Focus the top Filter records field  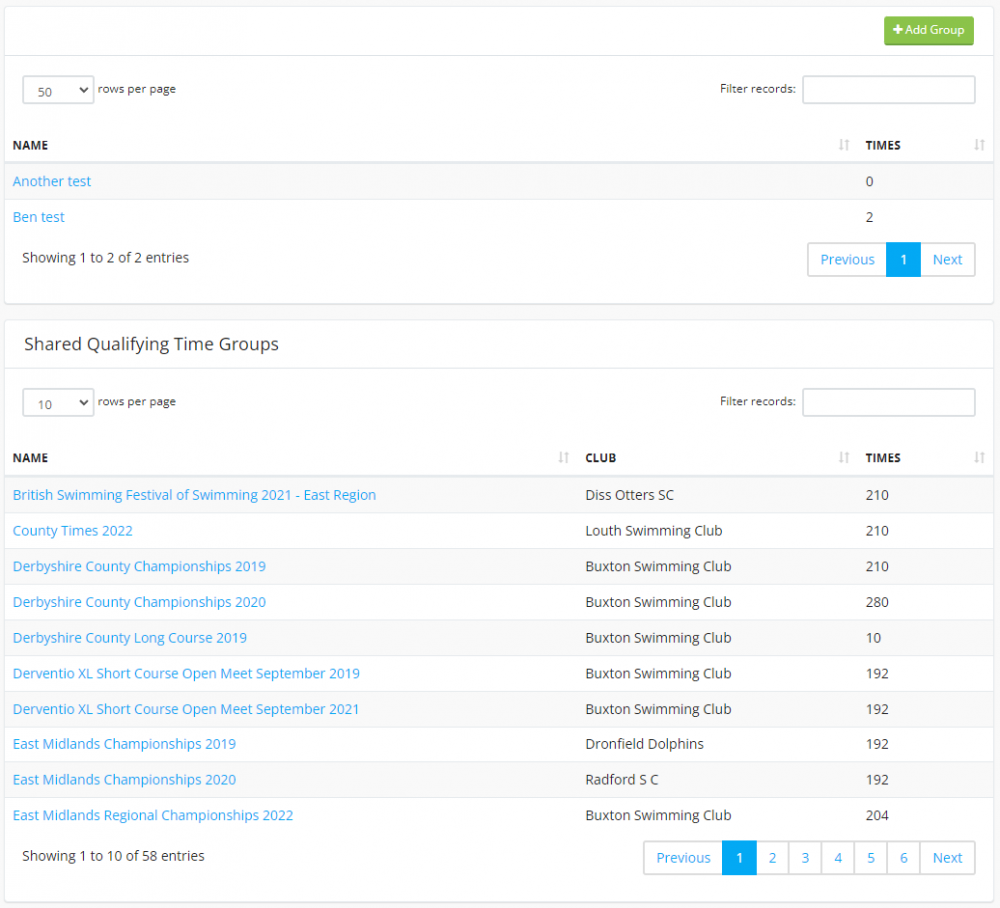(x=888, y=90)
